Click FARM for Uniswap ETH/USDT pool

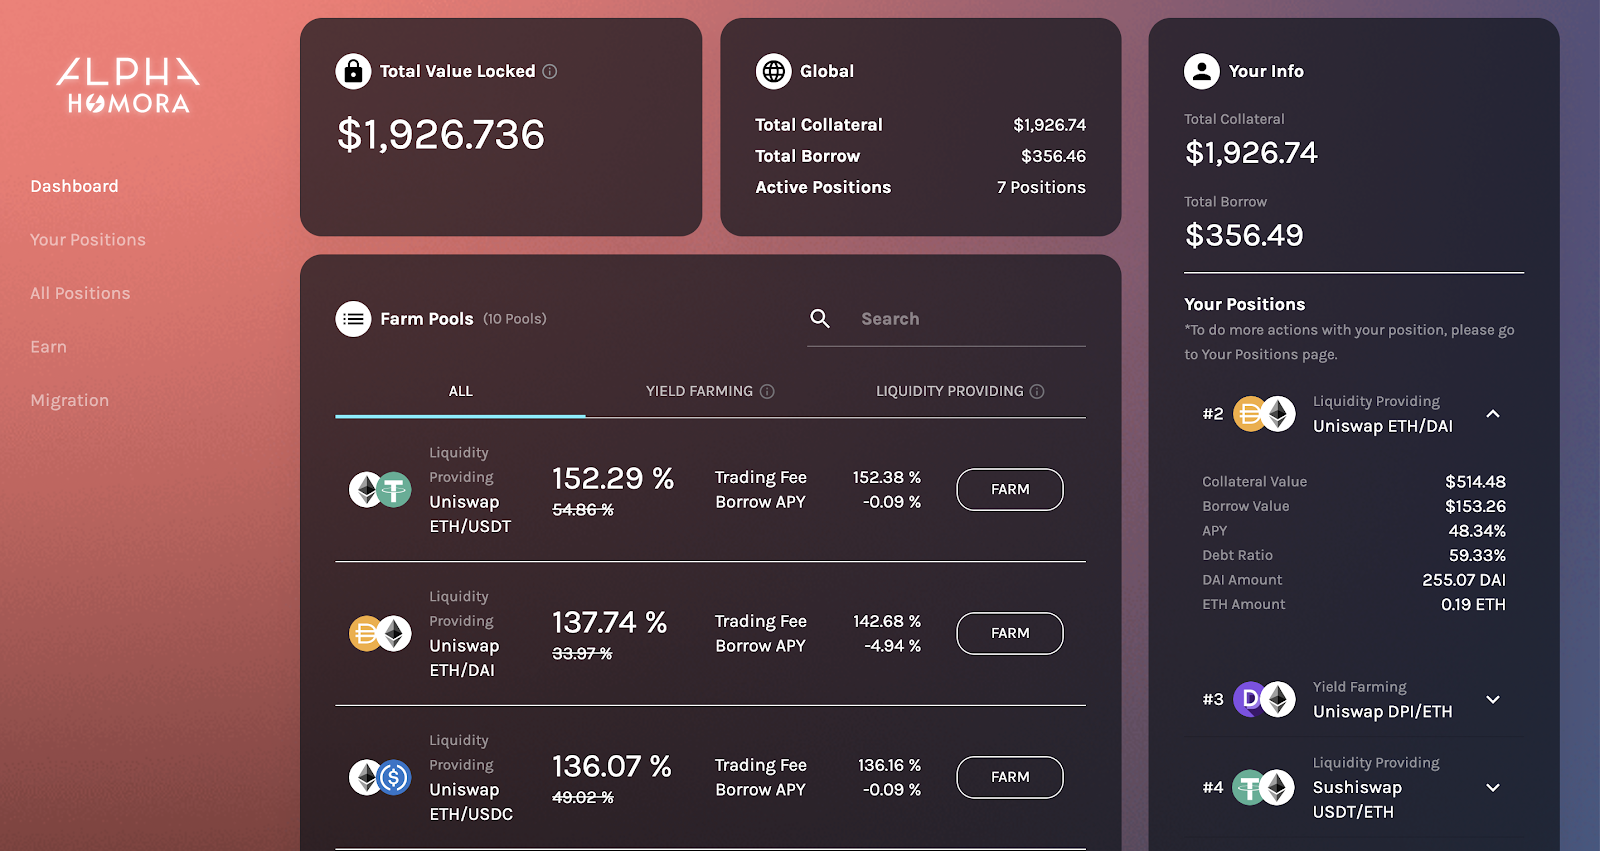pyautogui.click(x=1010, y=489)
